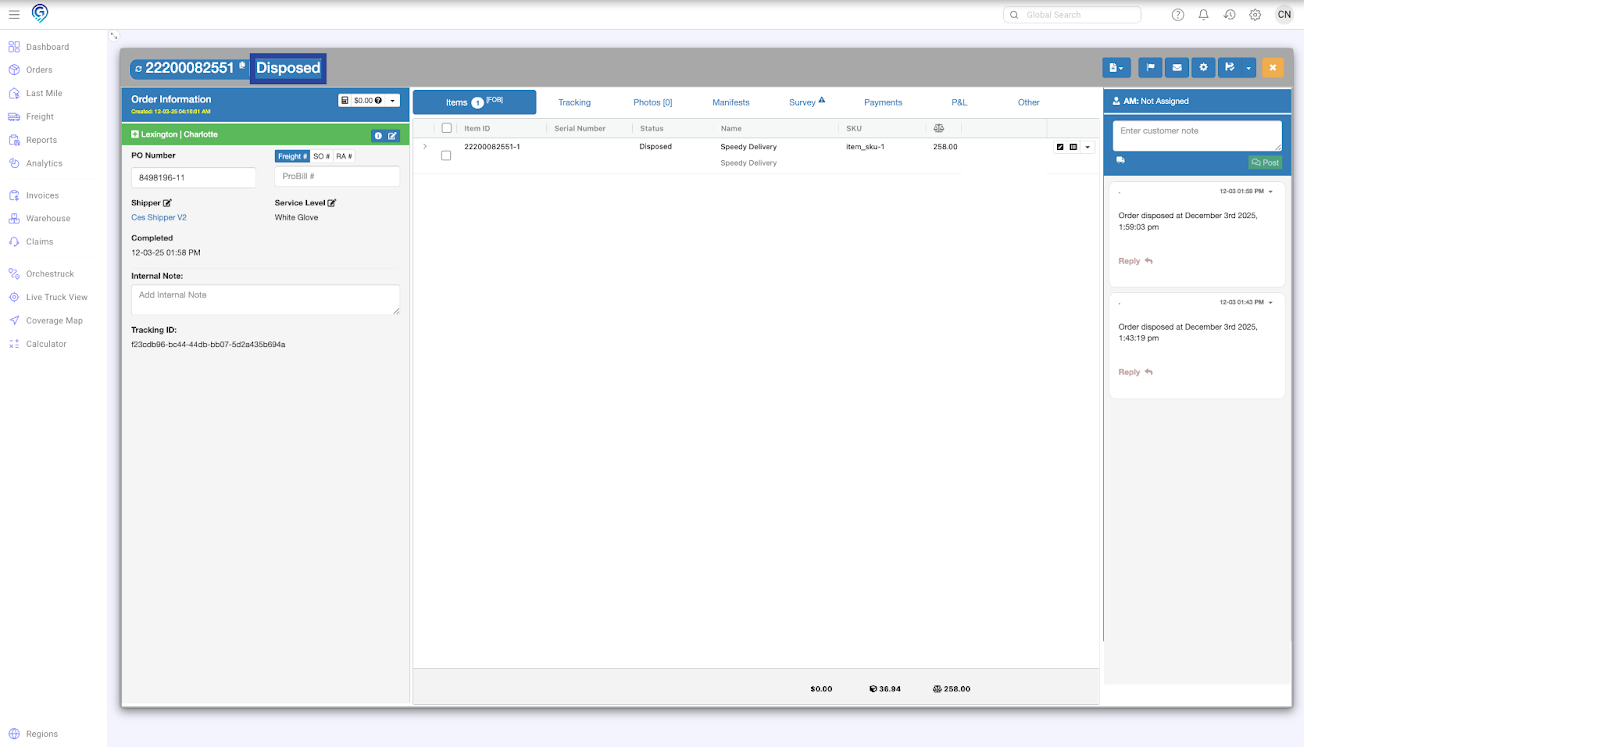This screenshot has height=747, width=1600.
Task: Click the edit pencil on item row
Action: tap(1060, 147)
